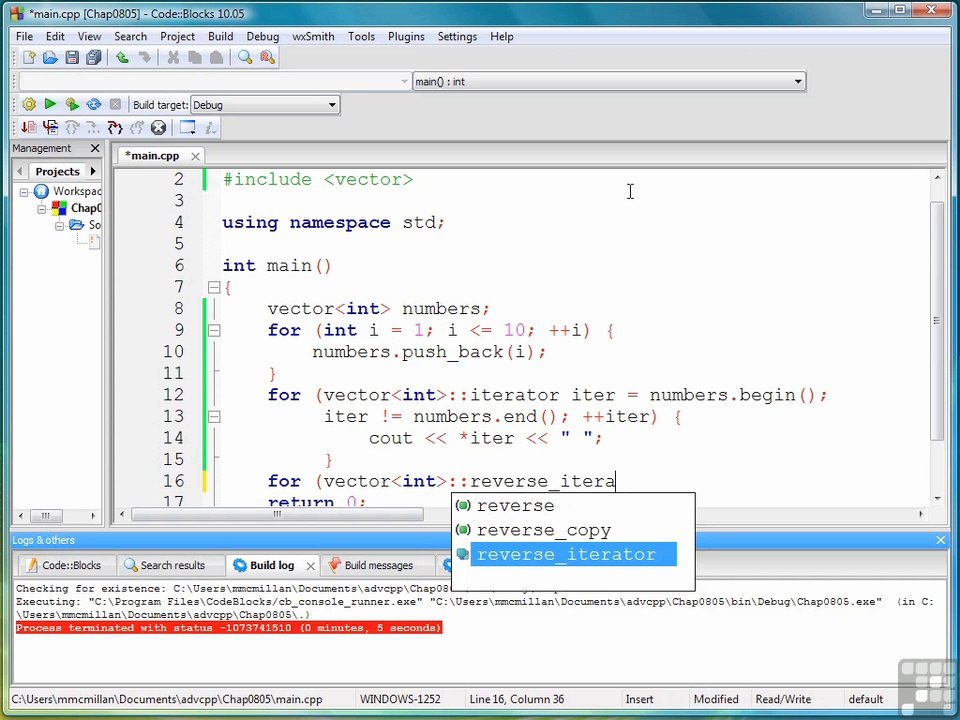The height and width of the screenshot is (720, 960).
Task: Open the Search menu
Action: [130, 37]
